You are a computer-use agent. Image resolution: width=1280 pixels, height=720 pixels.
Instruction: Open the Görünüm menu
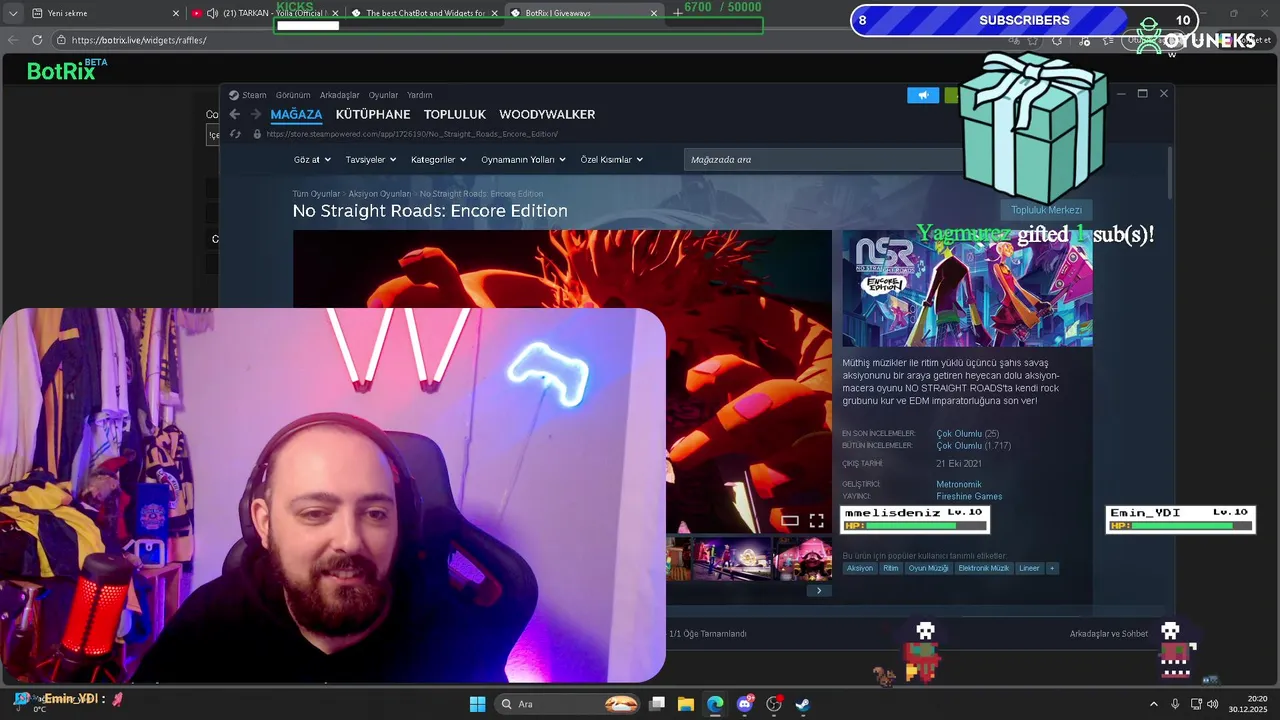[293, 95]
